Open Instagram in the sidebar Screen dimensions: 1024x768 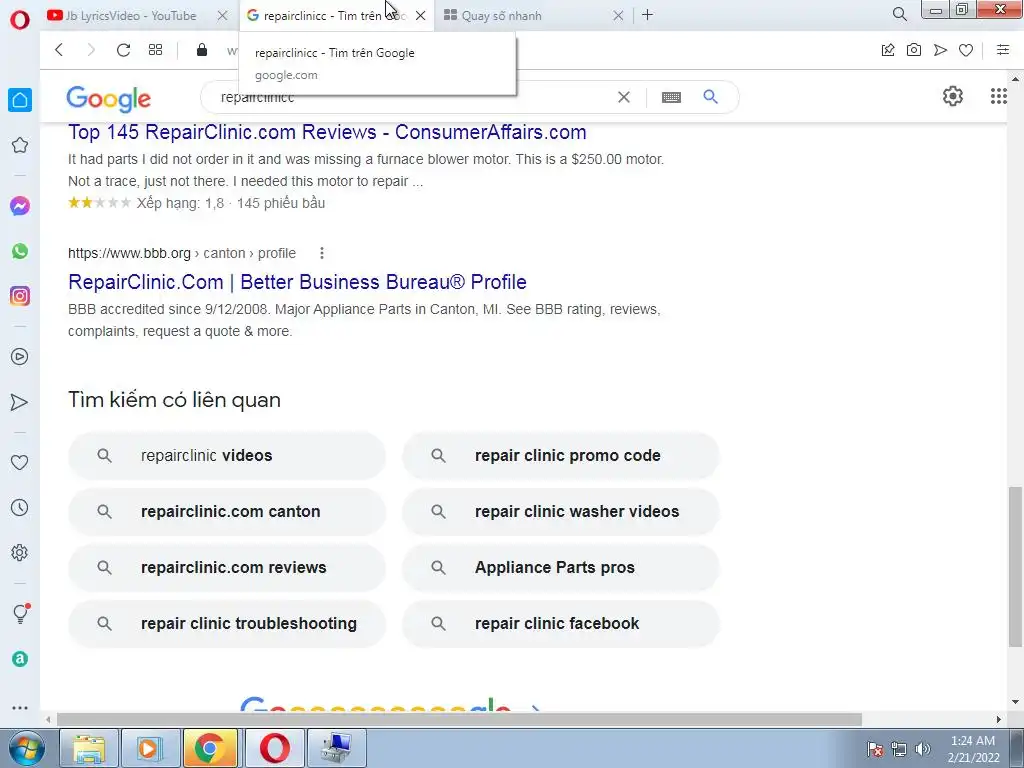click(x=20, y=296)
